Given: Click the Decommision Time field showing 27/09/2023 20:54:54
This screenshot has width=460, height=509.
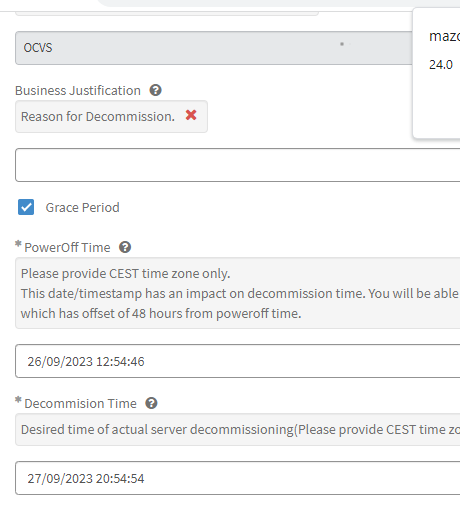Looking at the screenshot, I should pos(238,478).
